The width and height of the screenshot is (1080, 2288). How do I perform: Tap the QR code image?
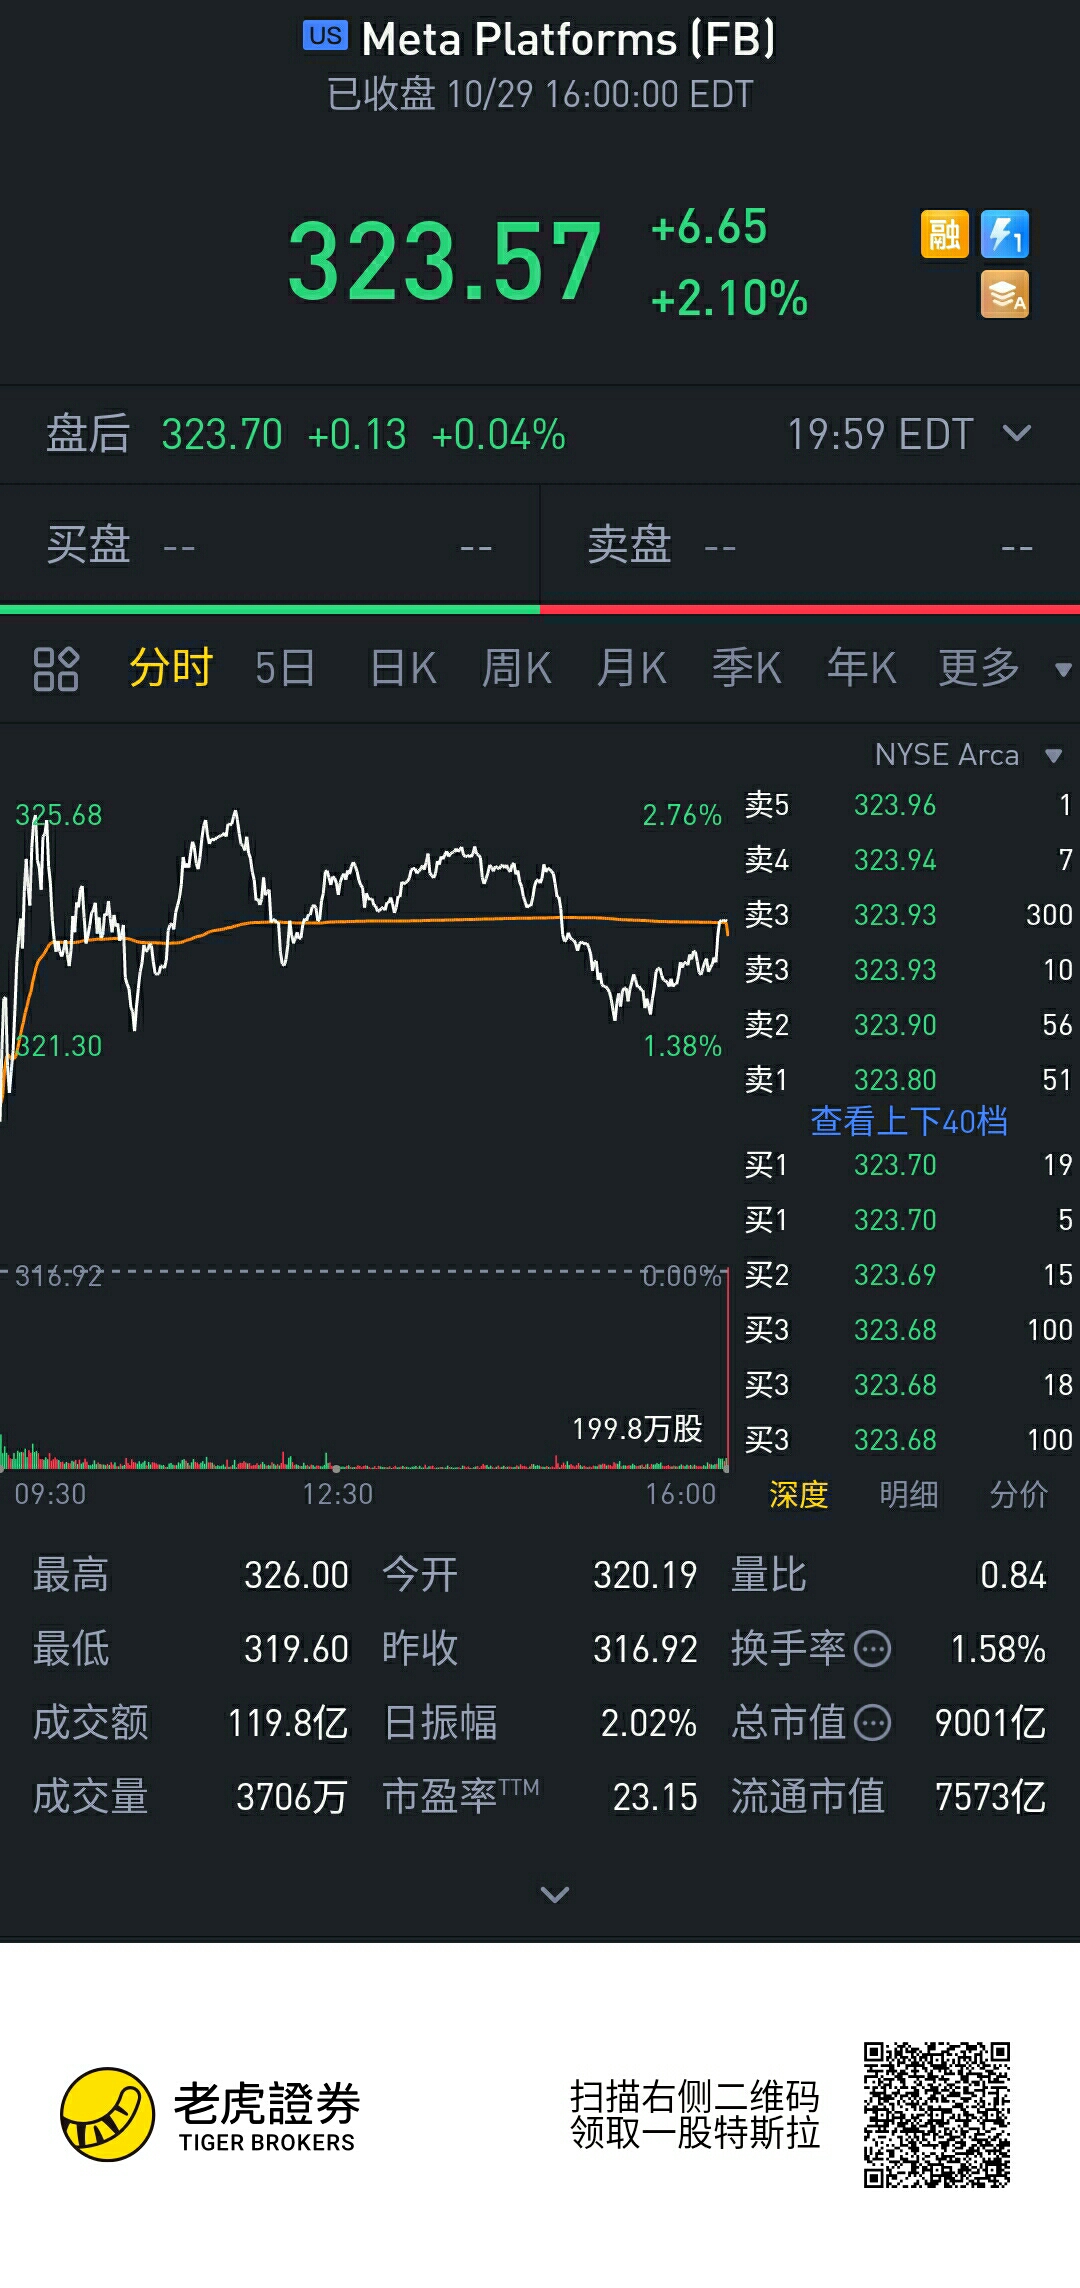pos(937,2115)
